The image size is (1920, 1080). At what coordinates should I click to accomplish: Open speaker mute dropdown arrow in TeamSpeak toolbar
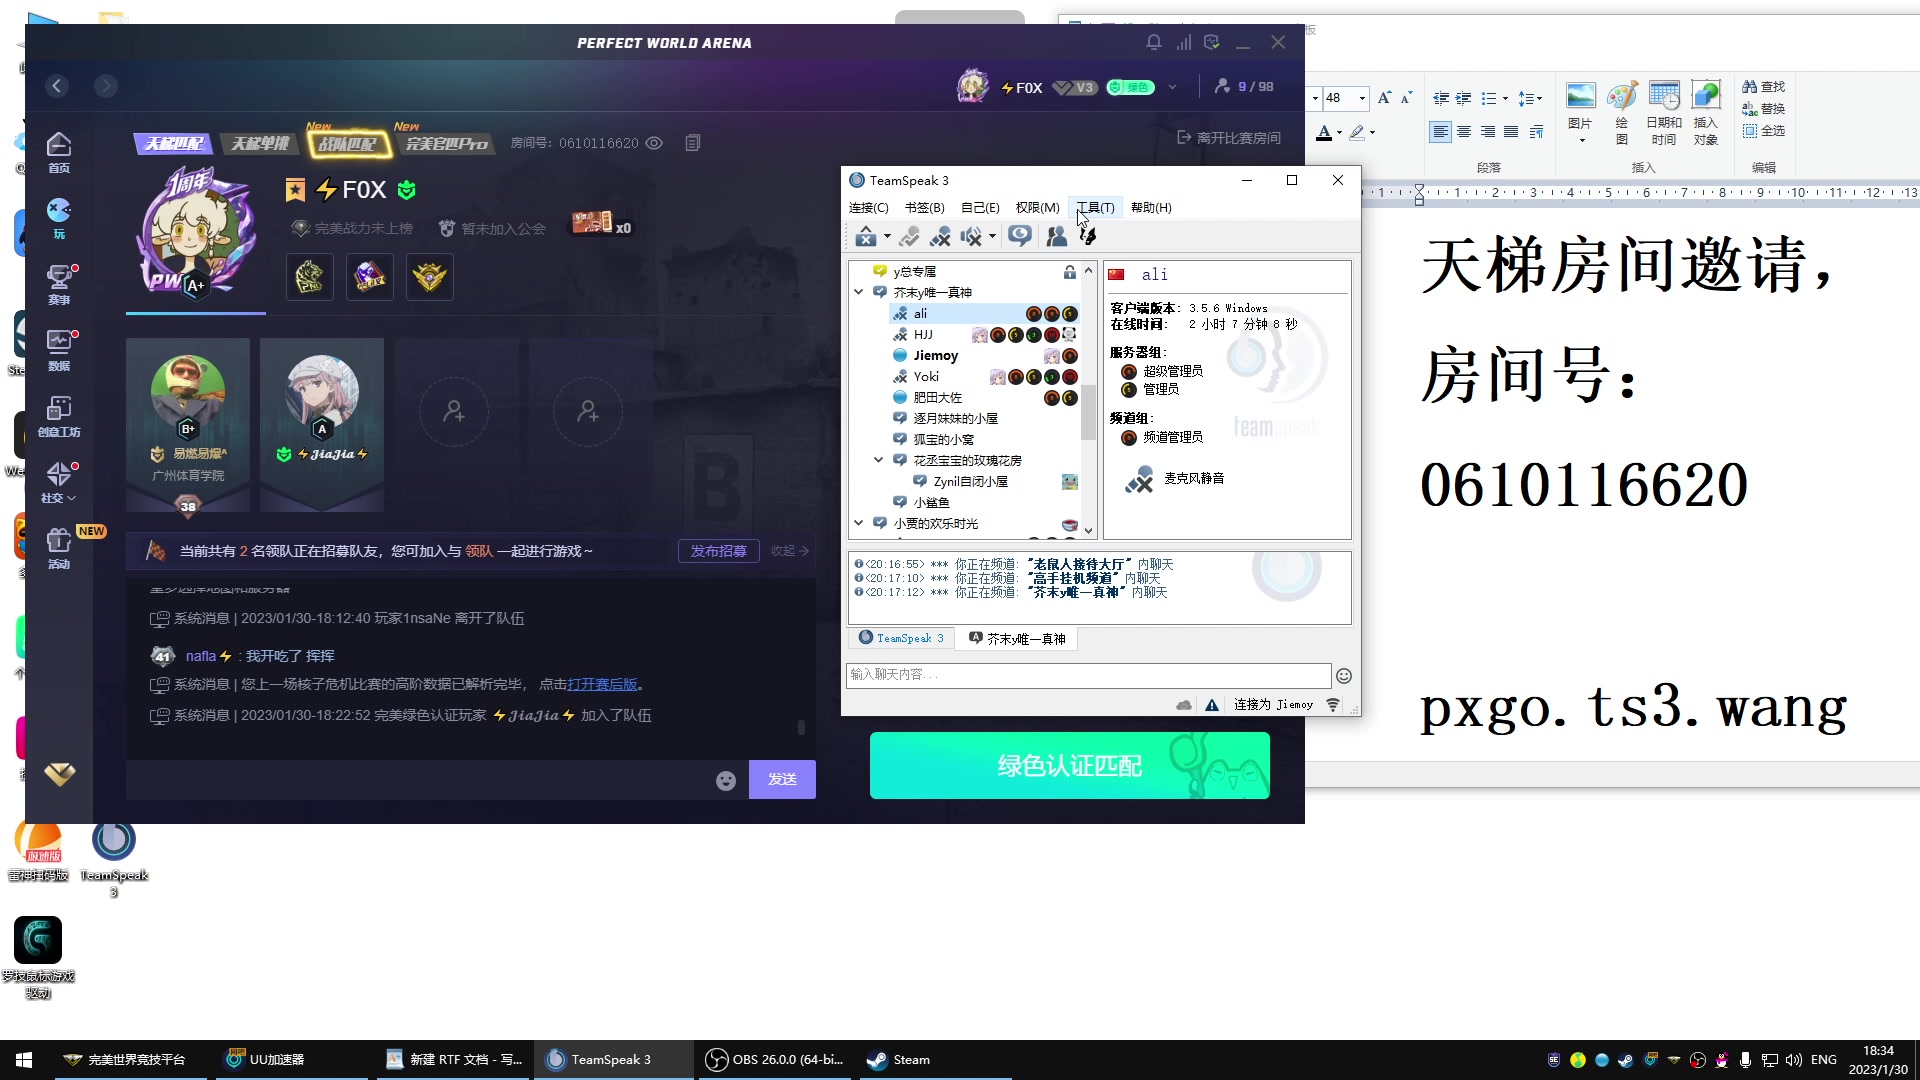(x=992, y=237)
